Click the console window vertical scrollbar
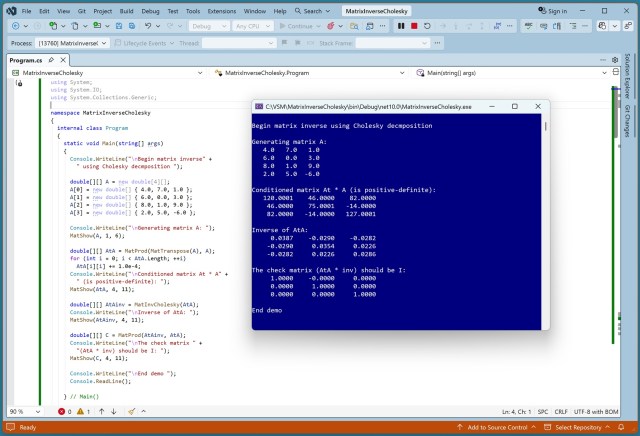 [545, 220]
